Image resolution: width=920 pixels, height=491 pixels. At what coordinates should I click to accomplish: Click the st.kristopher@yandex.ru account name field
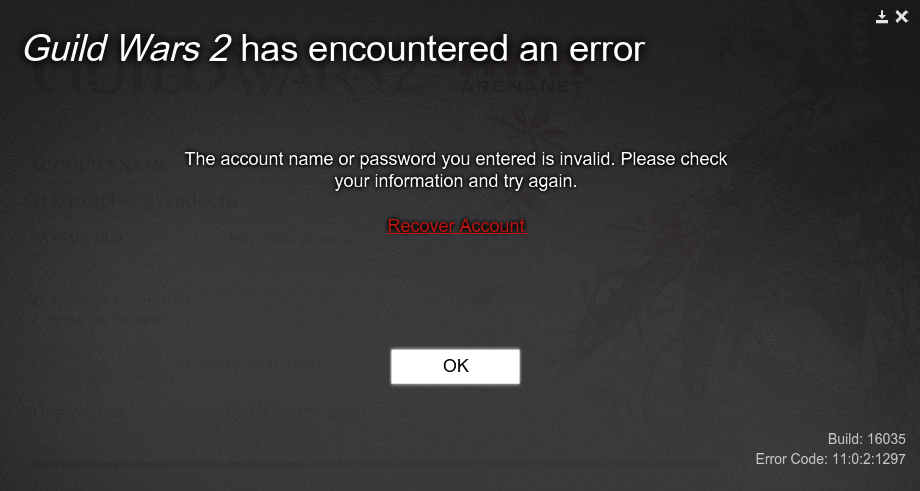point(135,201)
